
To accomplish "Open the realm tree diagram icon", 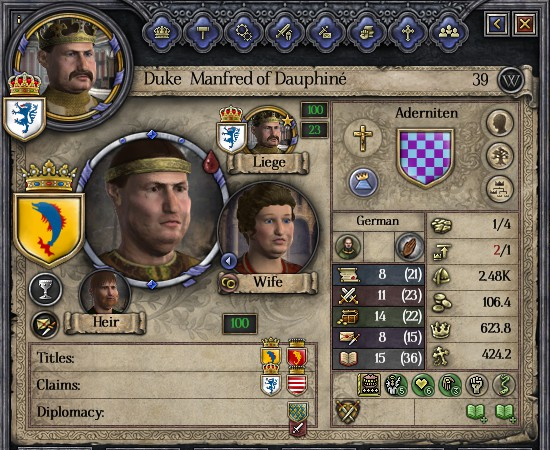I will pos(500,189).
